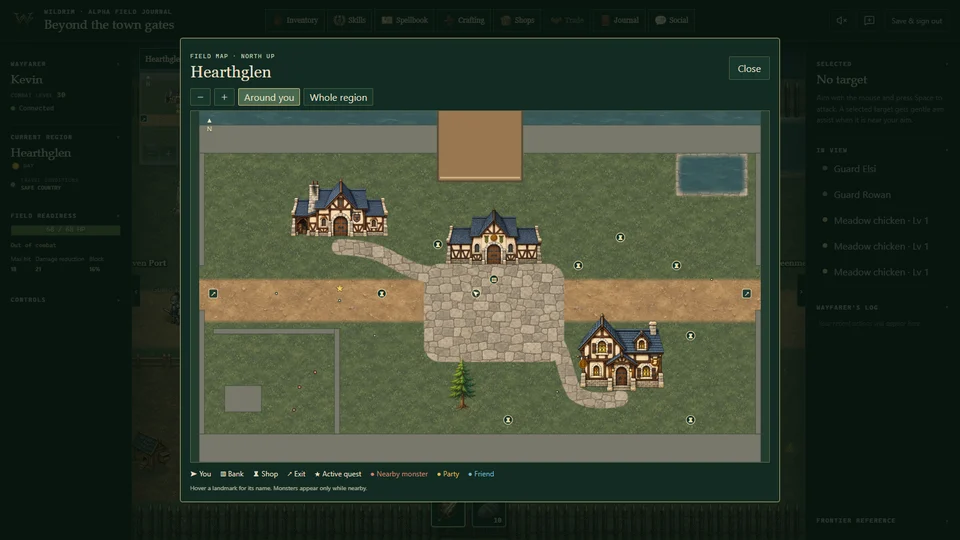Click the shop marker beneath the pine tree
Image resolution: width=960 pixels, height=540 pixels.
point(508,420)
